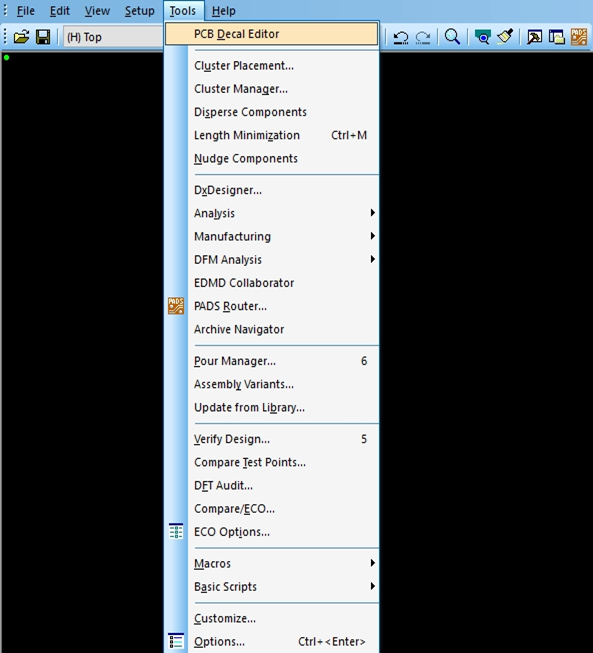Select PCB Decal Editor

[272, 34]
